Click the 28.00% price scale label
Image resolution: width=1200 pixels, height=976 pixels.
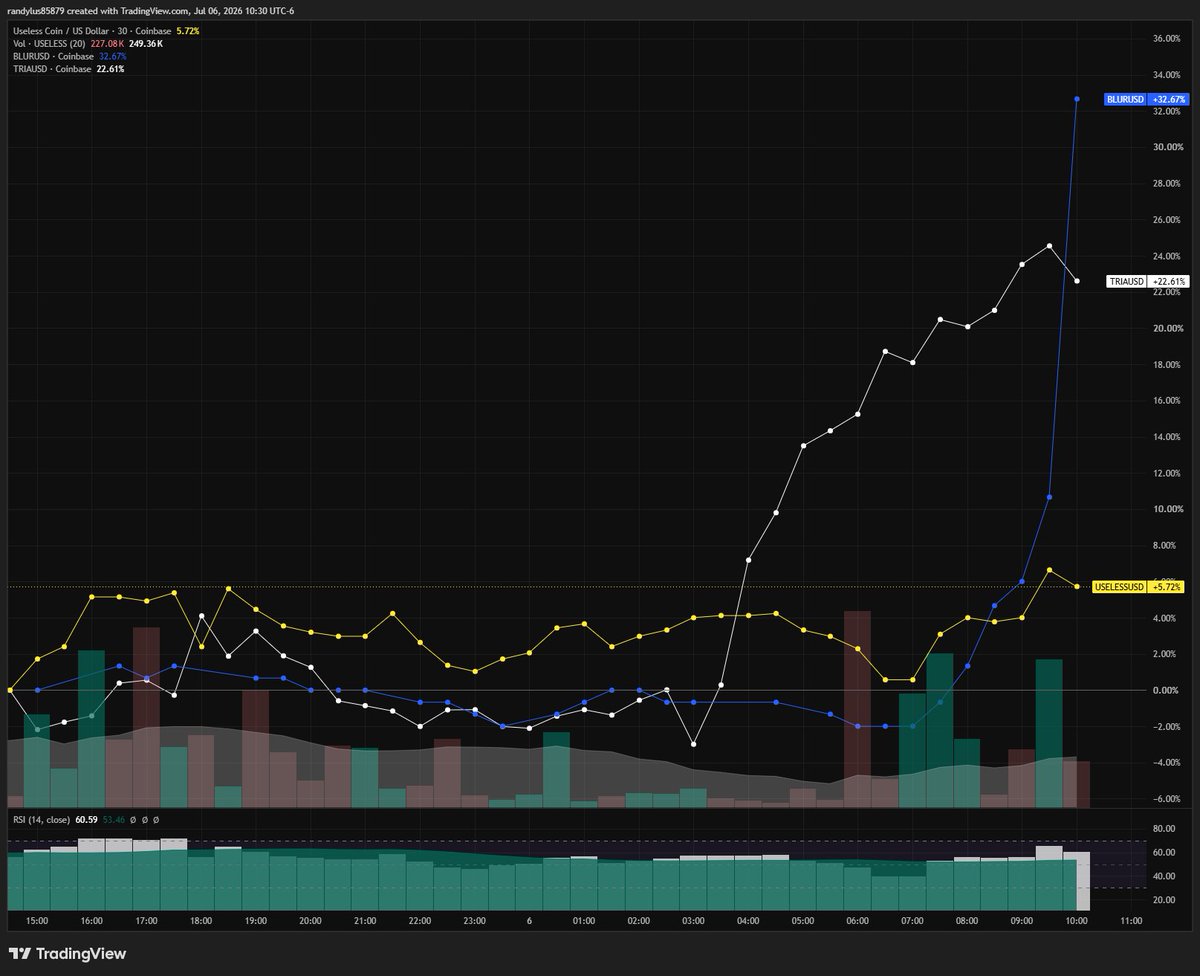coord(1168,183)
